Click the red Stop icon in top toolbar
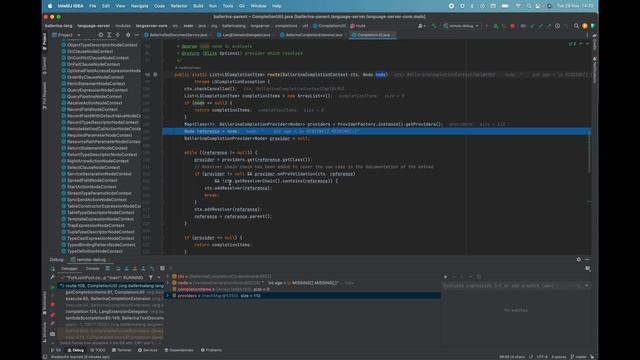The height and width of the screenshot is (360, 640). click(513, 26)
